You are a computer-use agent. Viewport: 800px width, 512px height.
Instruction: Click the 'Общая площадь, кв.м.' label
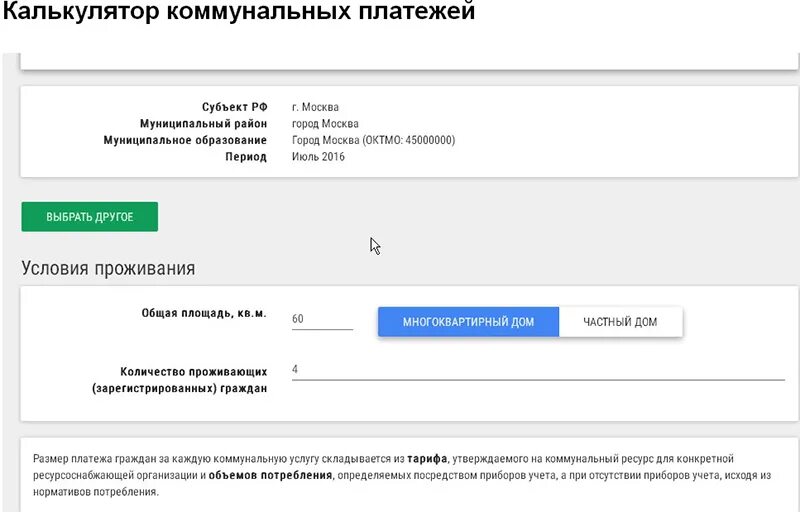(x=204, y=313)
